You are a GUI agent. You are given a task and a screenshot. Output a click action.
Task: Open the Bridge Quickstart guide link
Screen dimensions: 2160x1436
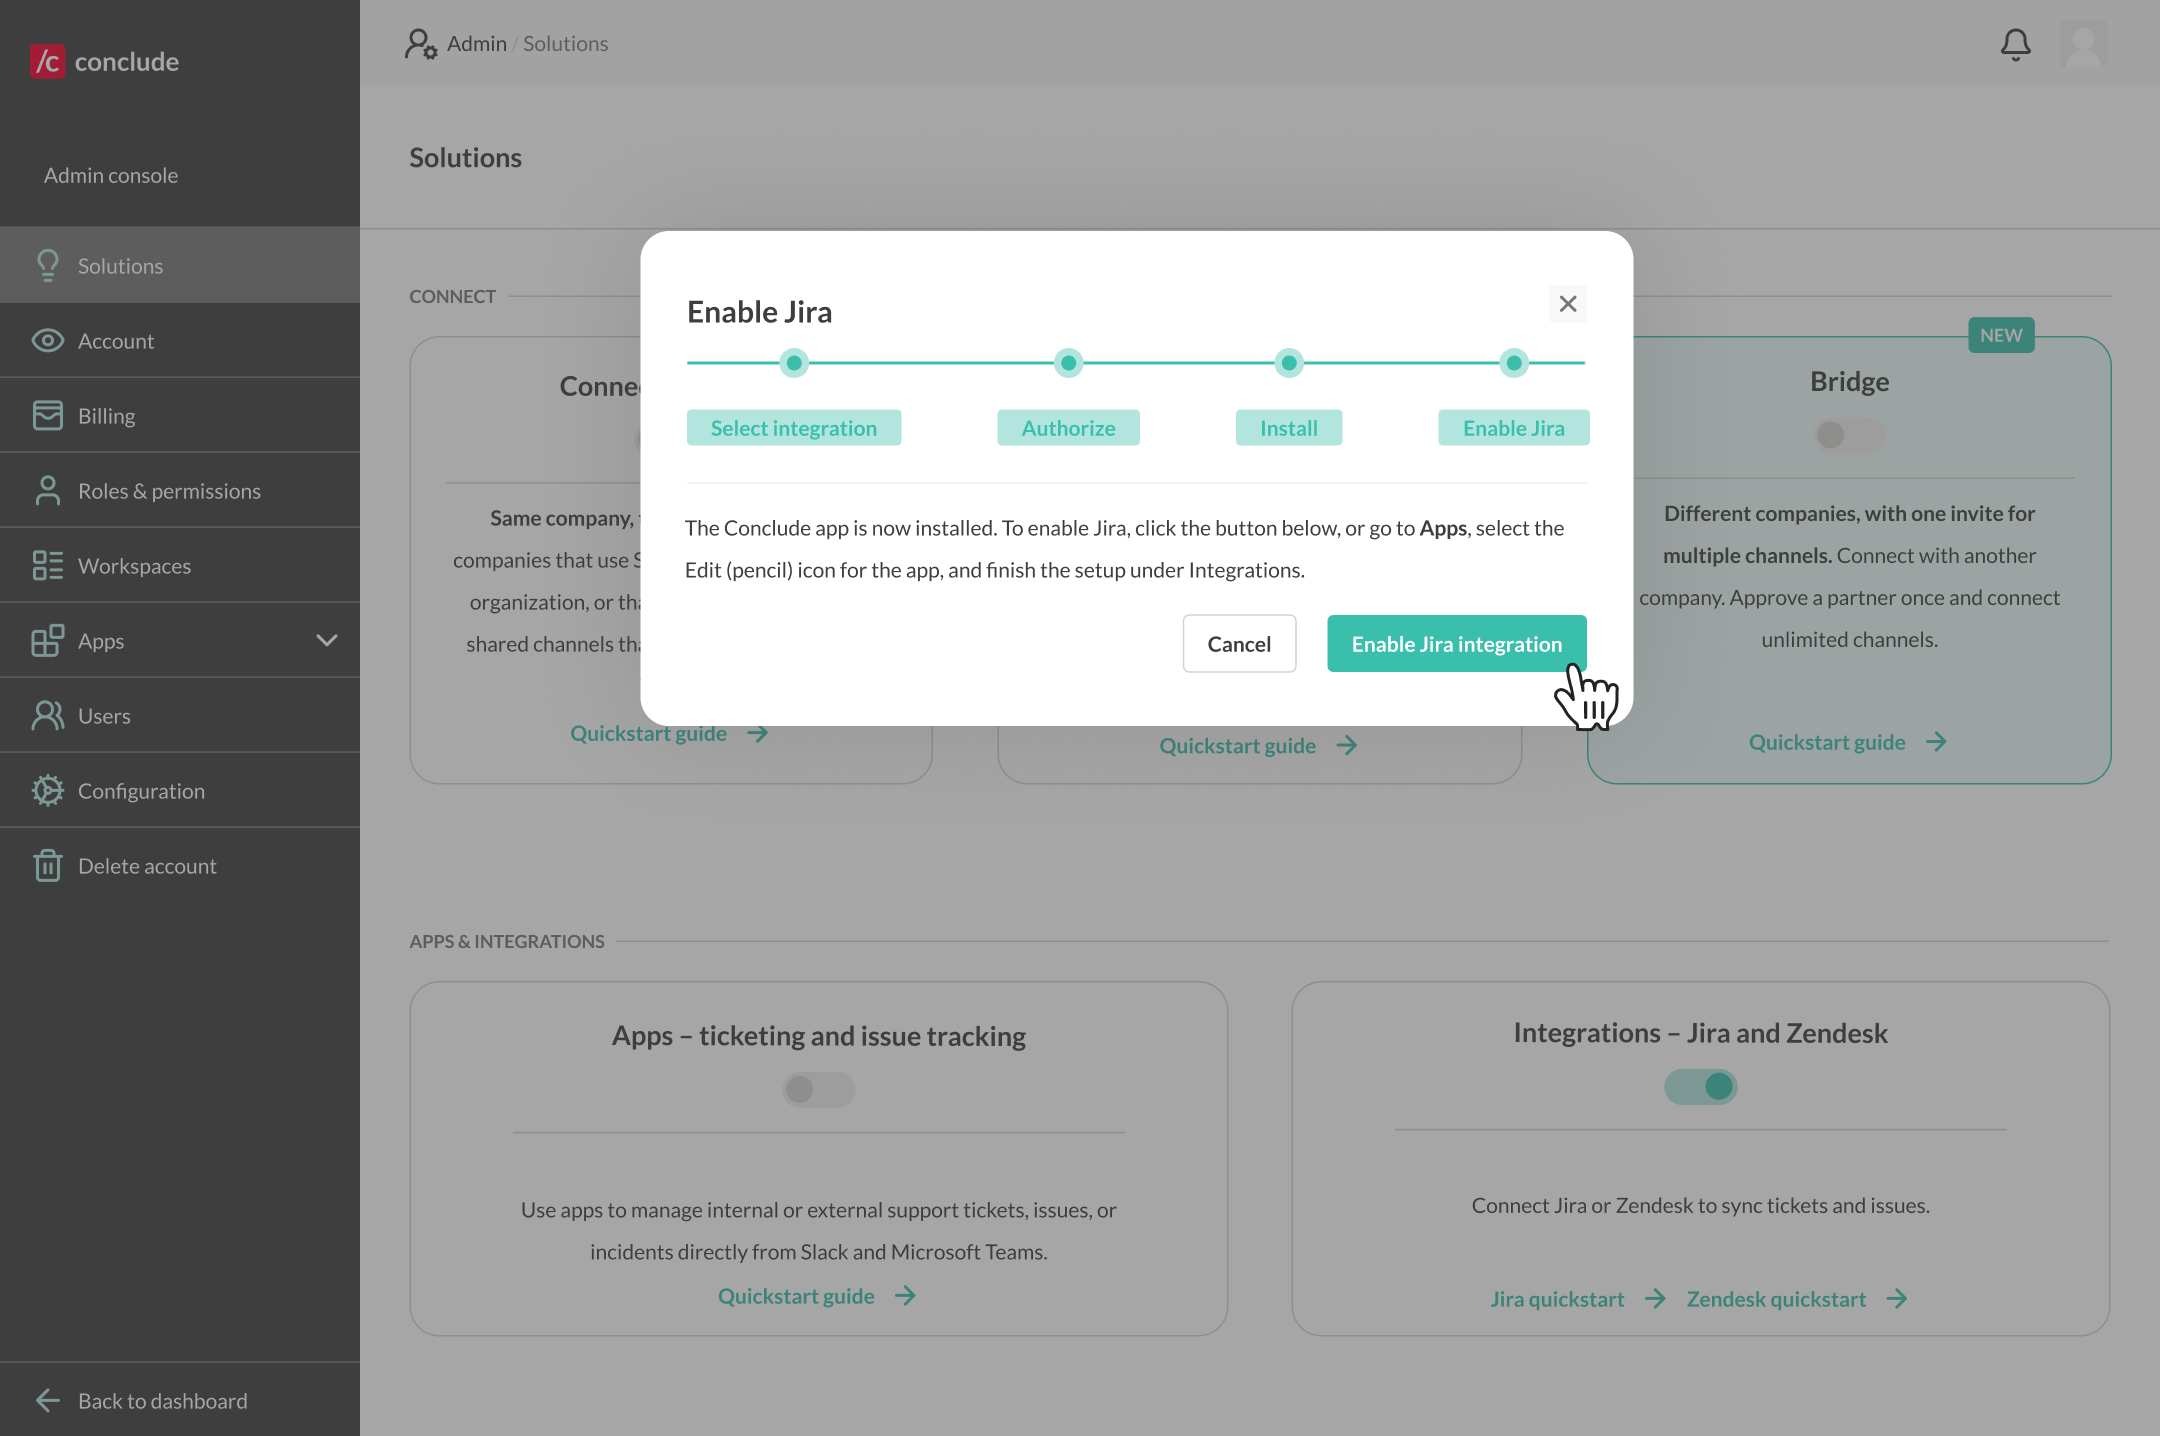pos(1827,742)
